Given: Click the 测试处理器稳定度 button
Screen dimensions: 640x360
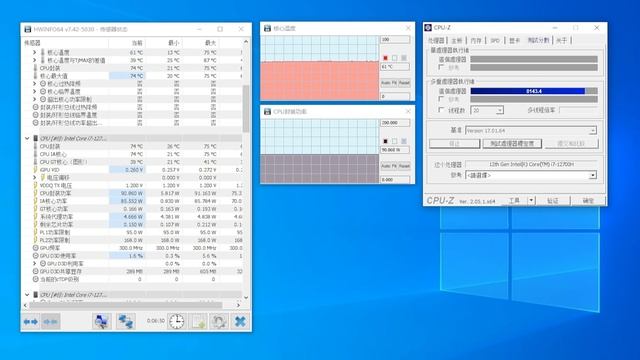Looking at the screenshot, I should [512, 144].
